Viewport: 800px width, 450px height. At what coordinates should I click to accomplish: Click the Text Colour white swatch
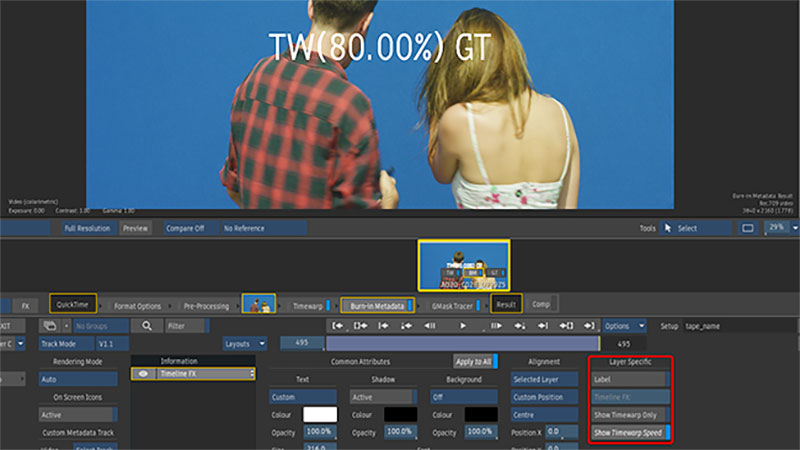[x=320, y=415]
